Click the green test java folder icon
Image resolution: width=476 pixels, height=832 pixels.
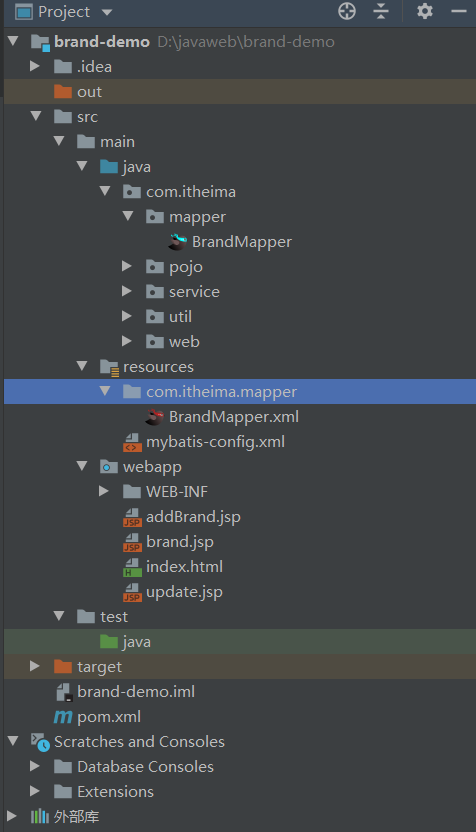(x=109, y=642)
